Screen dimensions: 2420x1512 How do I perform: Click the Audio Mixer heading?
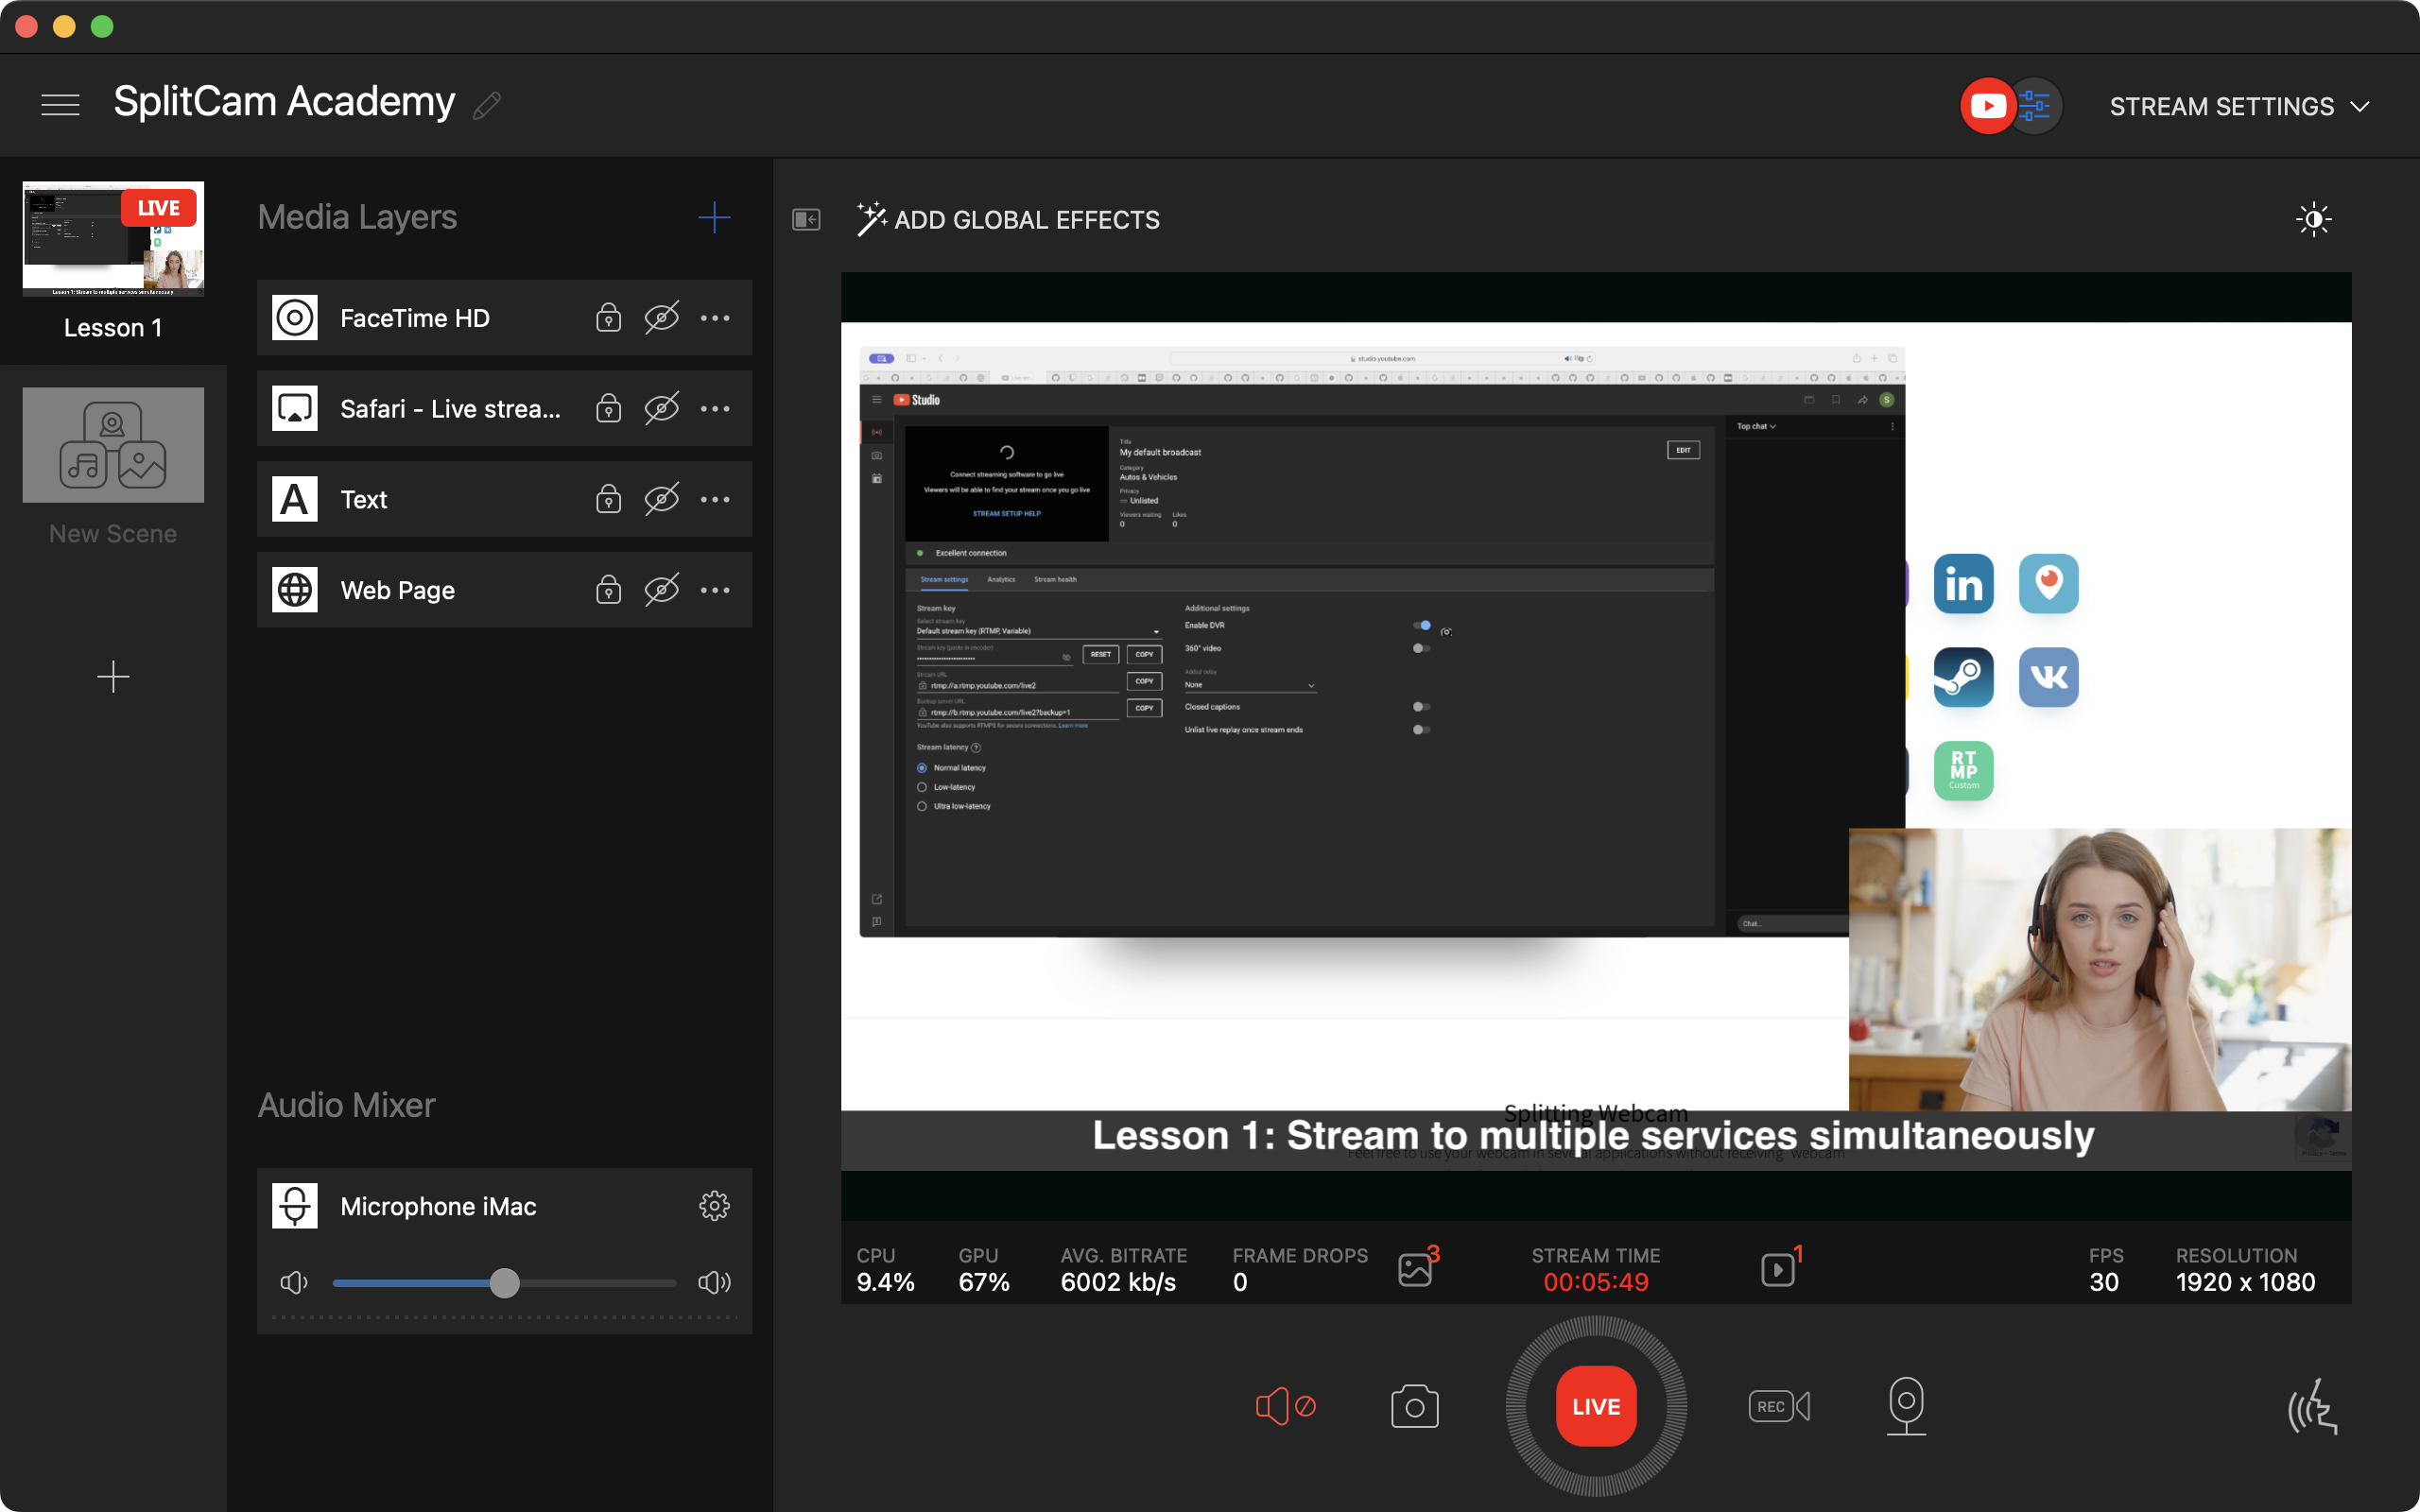click(x=346, y=1105)
